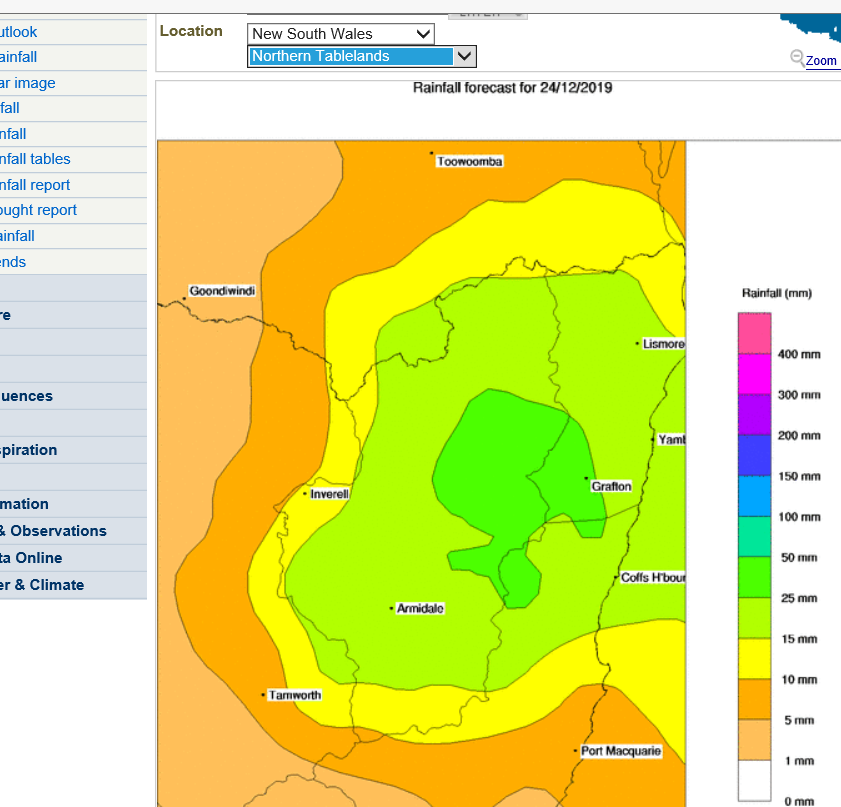
Task: Expand the Northern Tablelands district dropdown
Action: click(362, 56)
